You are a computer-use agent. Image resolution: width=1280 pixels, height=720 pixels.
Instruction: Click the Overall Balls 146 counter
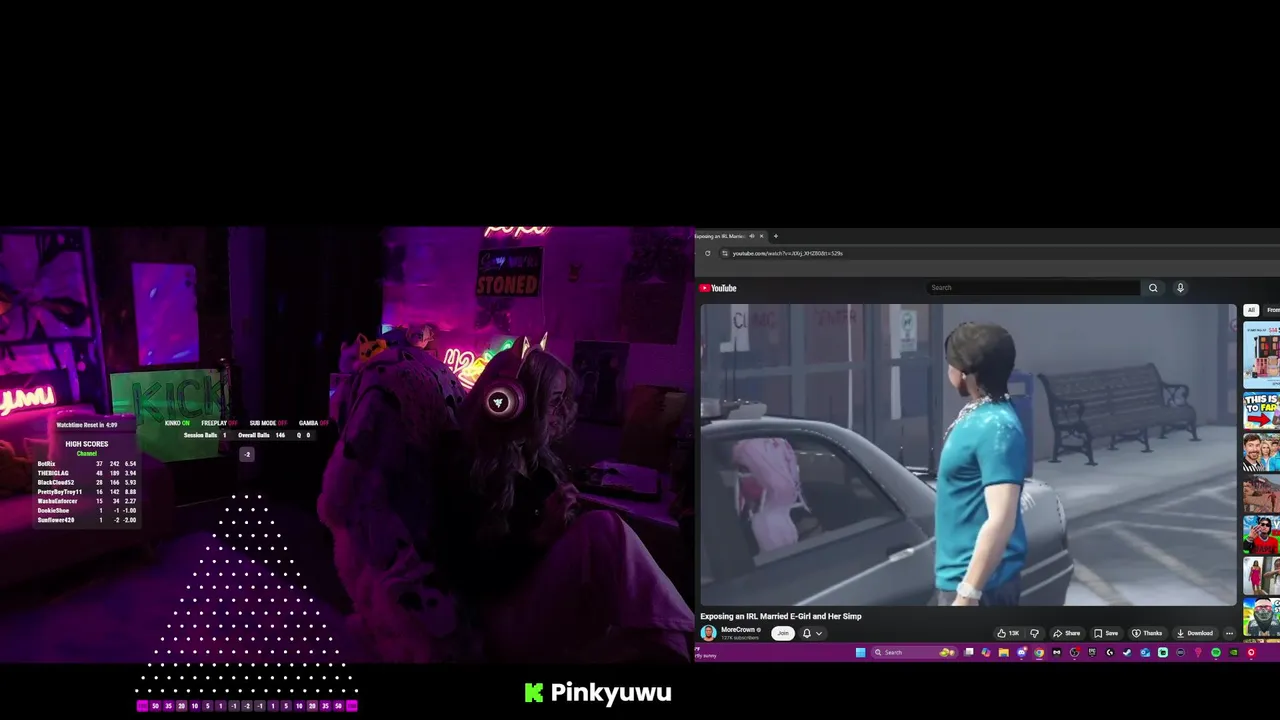(262, 435)
